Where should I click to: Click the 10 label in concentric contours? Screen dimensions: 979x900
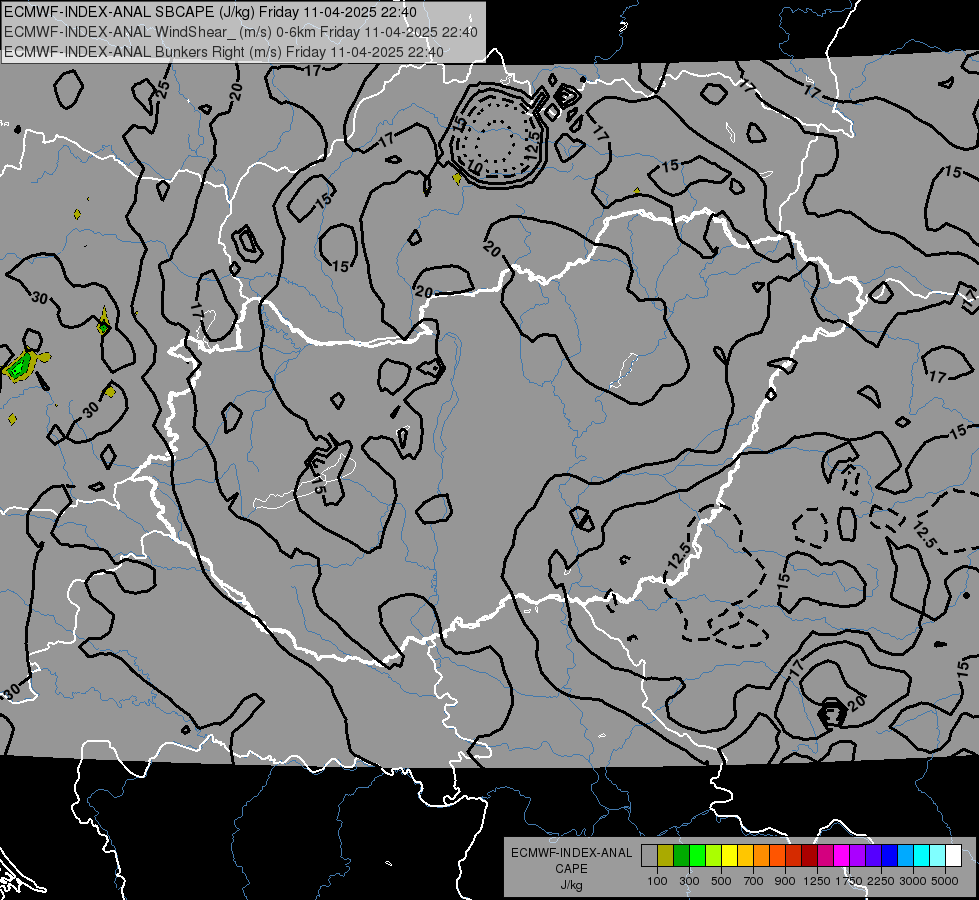point(475,167)
